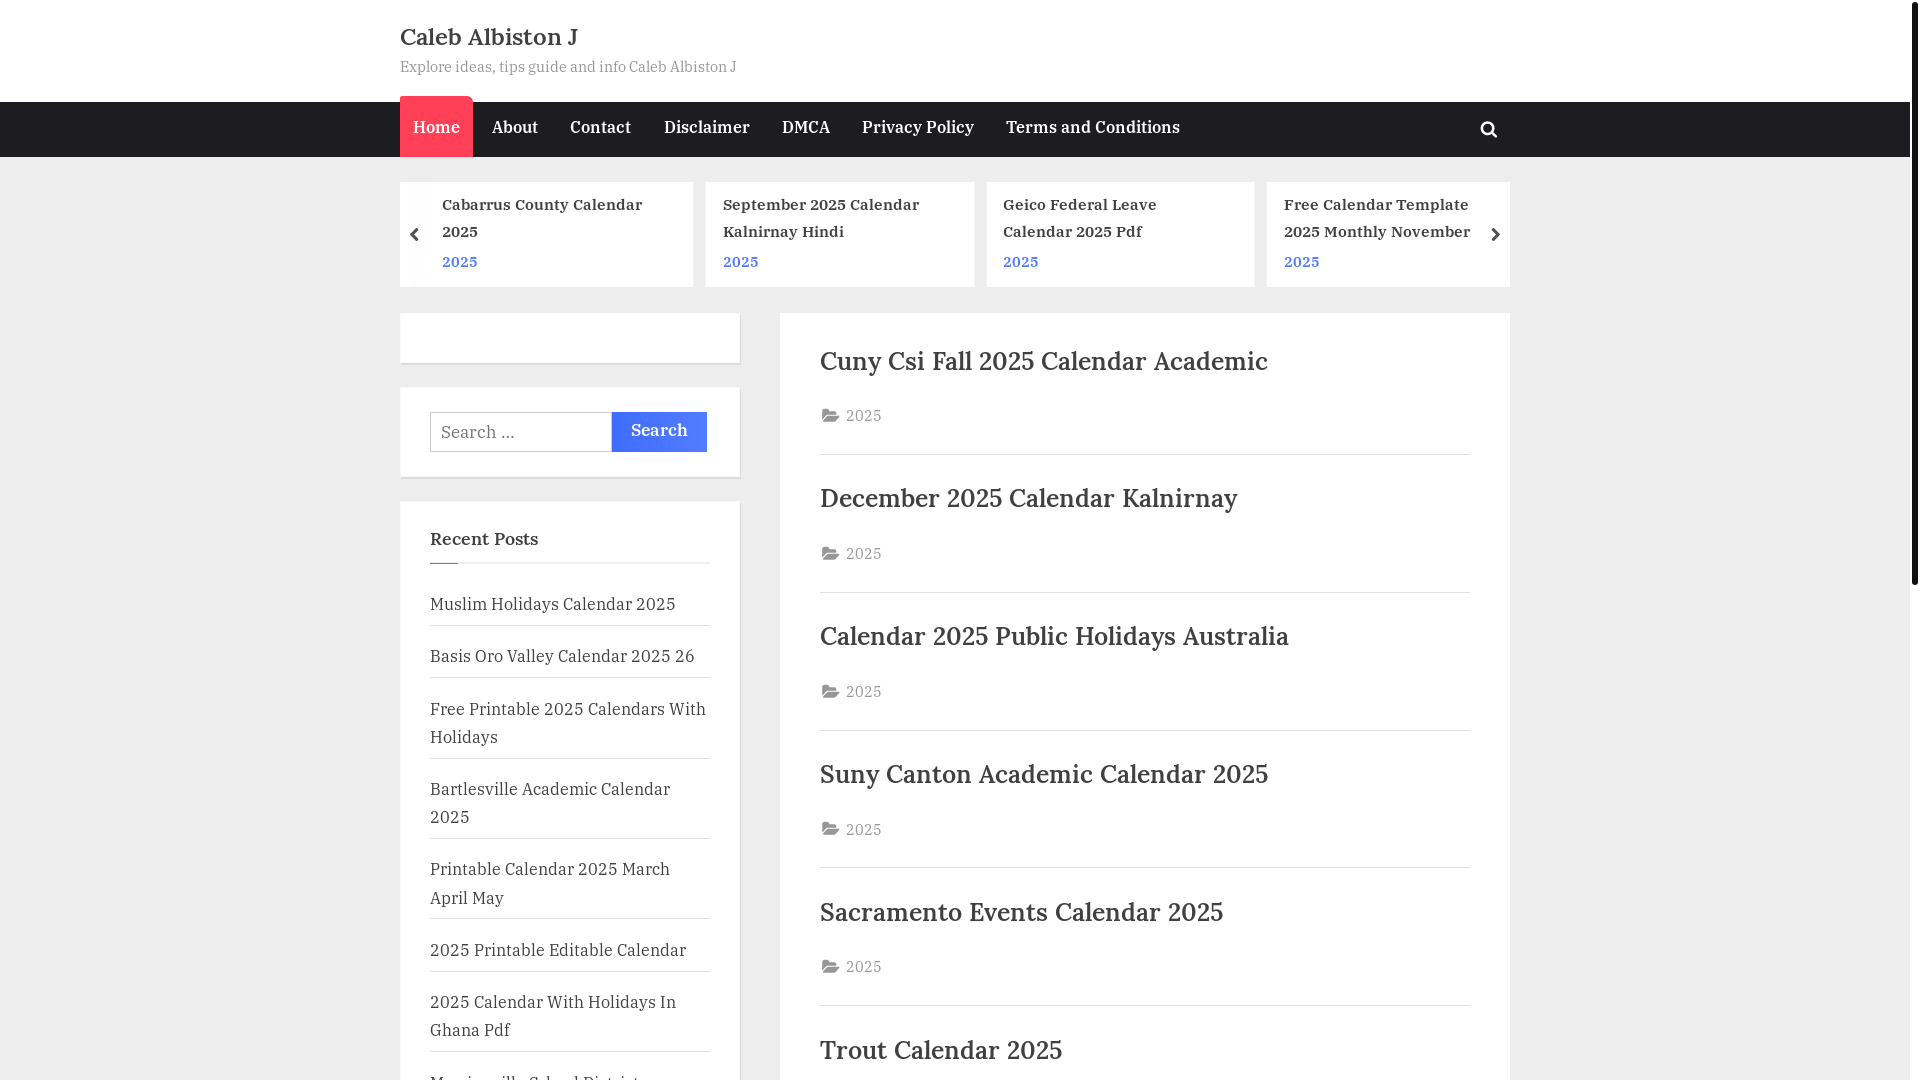Click folder icon under Cuny Csi Fall post

click(x=830, y=416)
